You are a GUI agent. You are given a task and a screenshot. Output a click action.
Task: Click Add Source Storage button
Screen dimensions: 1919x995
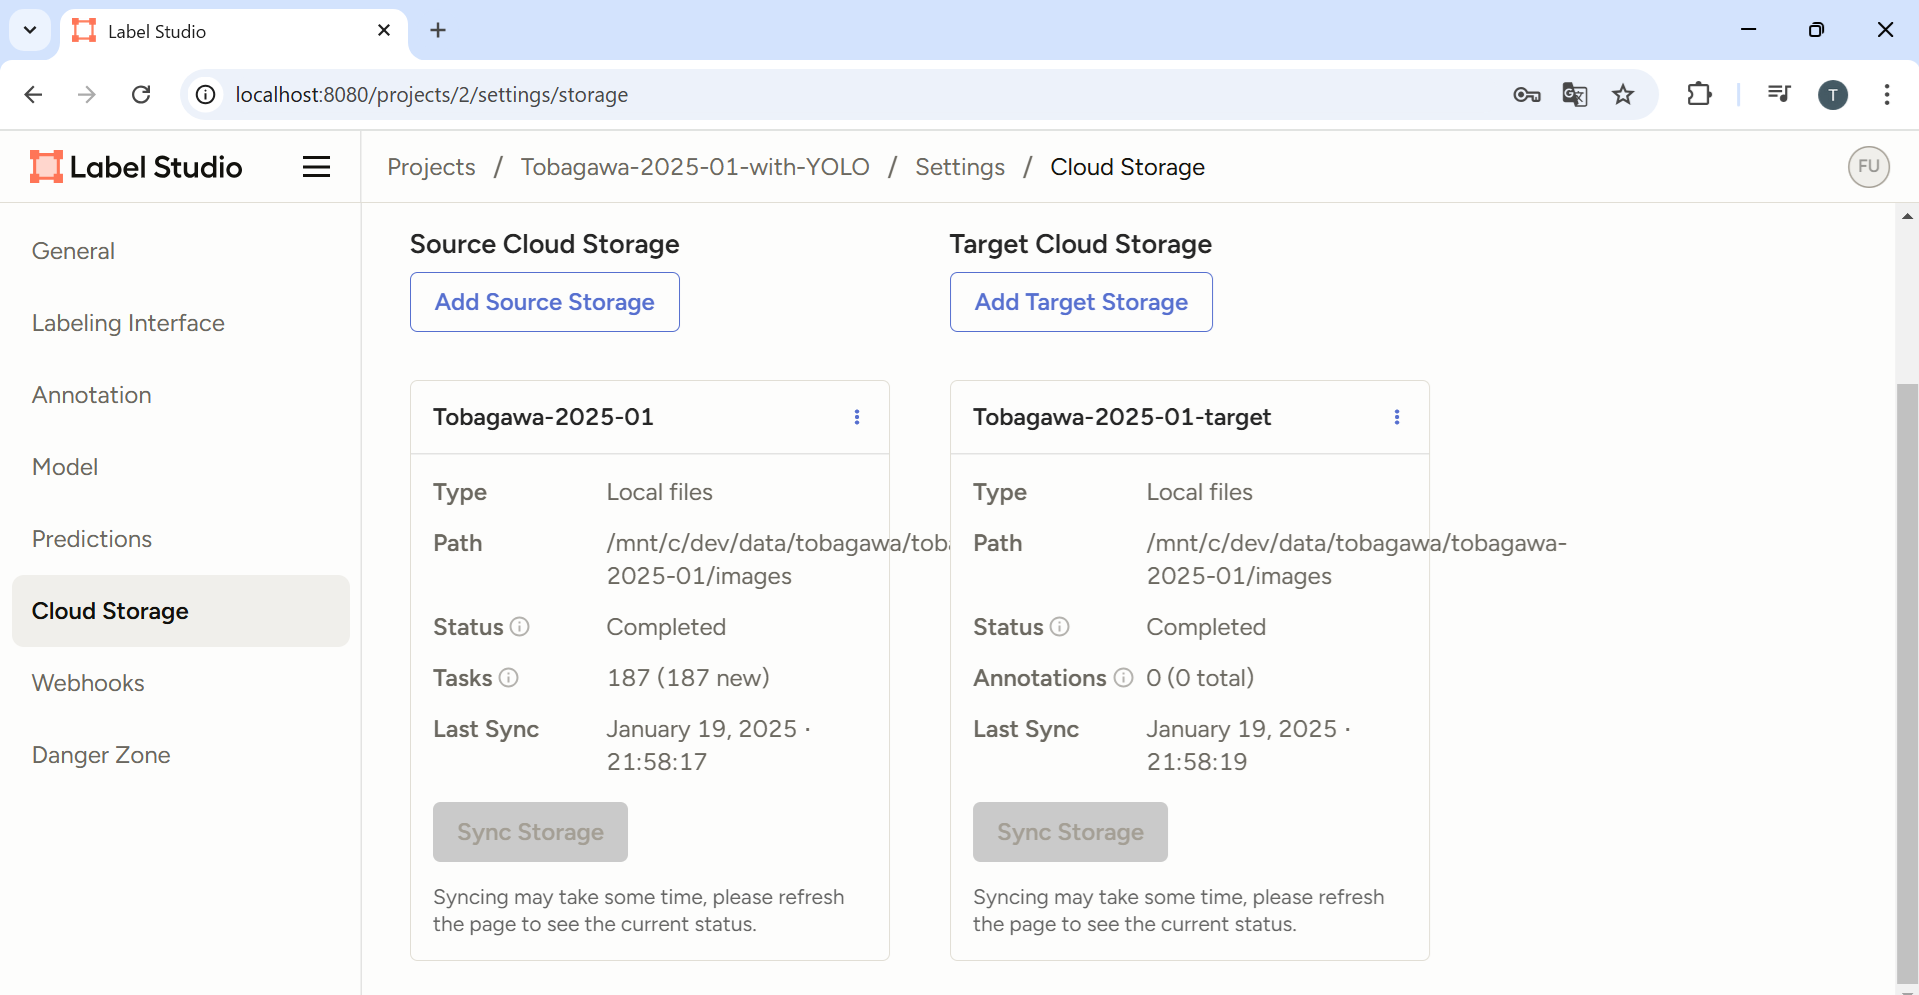point(545,302)
